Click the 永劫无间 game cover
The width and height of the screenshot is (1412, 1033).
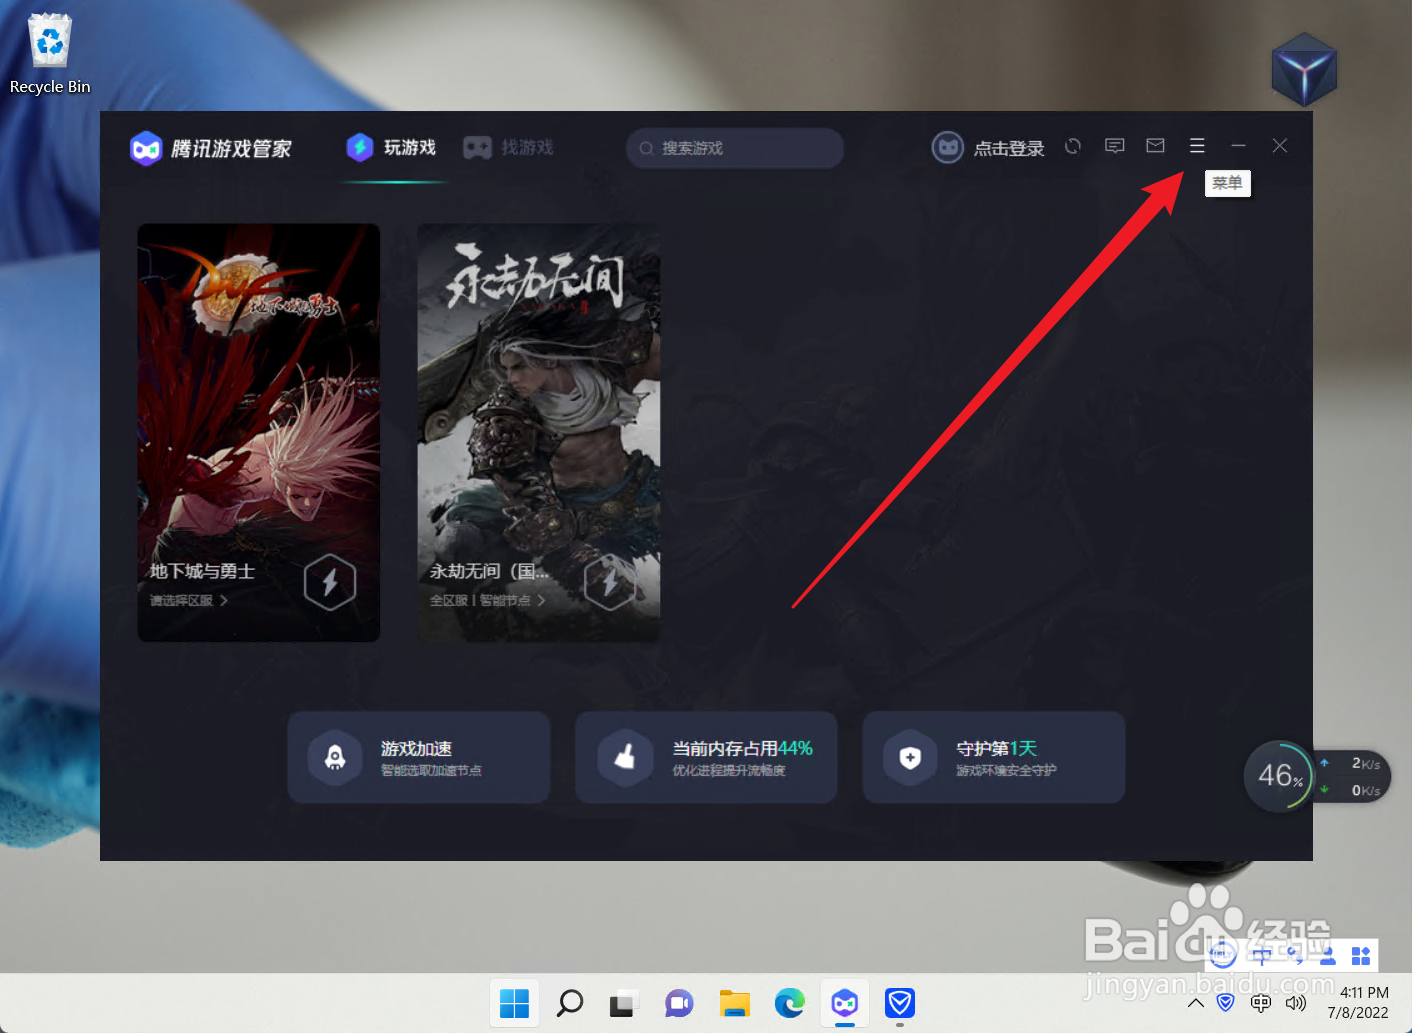coord(539,432)
